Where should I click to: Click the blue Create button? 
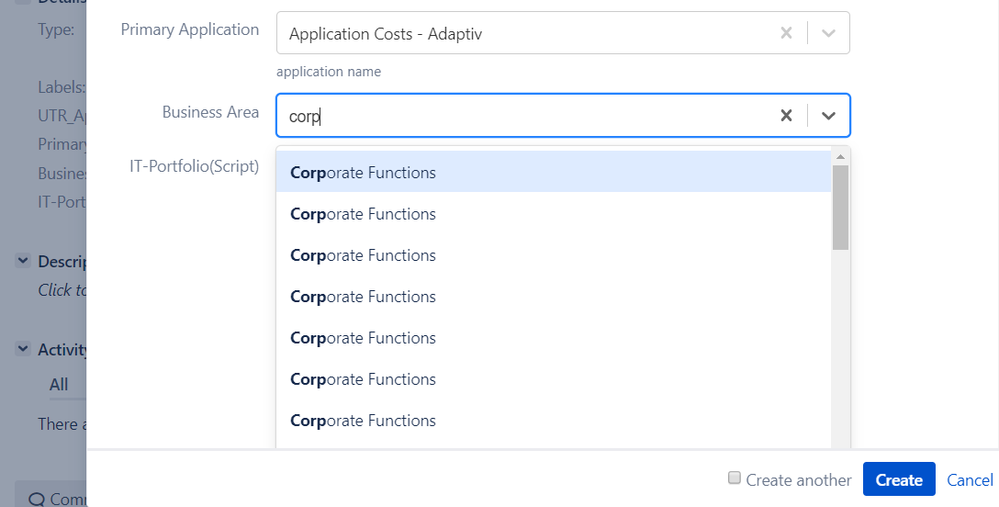pos(899,479)
